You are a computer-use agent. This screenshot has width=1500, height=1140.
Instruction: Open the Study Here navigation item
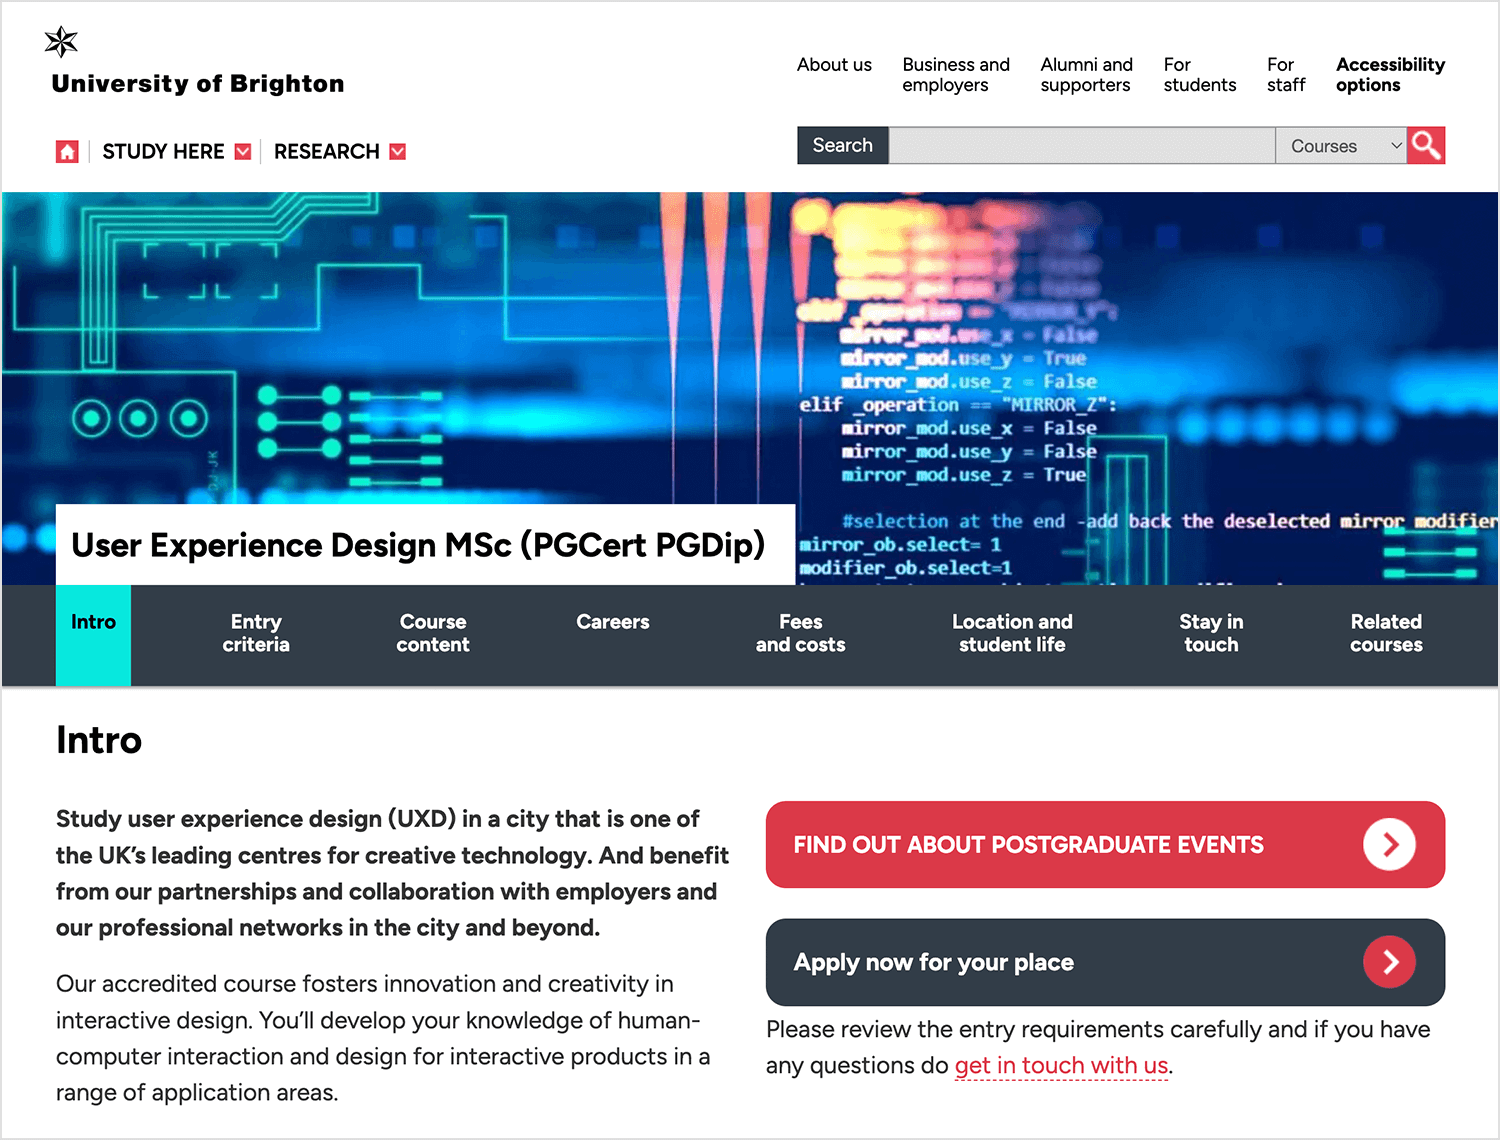[163, 152]
